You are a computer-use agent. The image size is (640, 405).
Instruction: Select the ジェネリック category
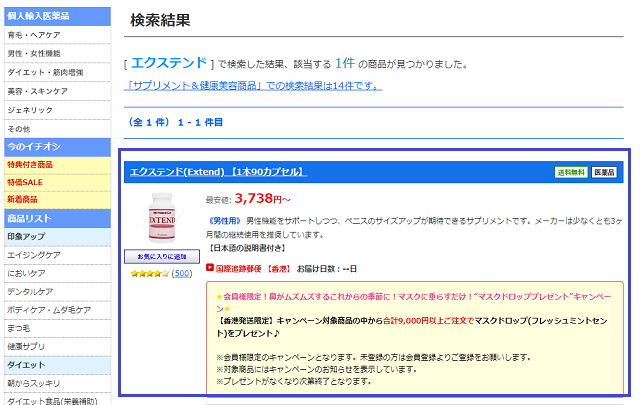coord(58,110)
